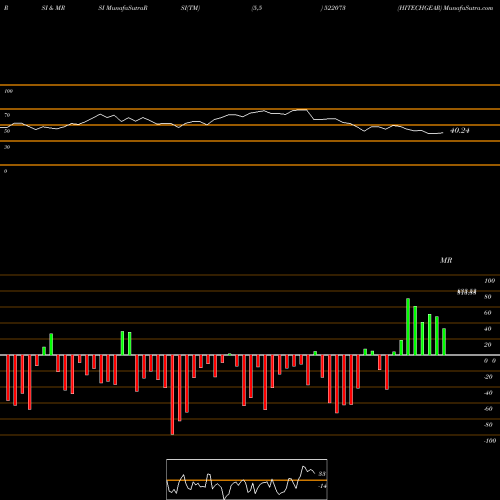The image size is (500, 500).
Task: Click the MR label above the lower chart
Action: 446,260
